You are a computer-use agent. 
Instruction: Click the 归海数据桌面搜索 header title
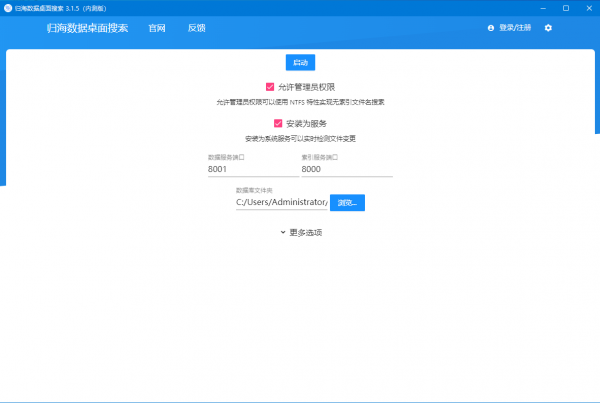(x=87, y=28)
